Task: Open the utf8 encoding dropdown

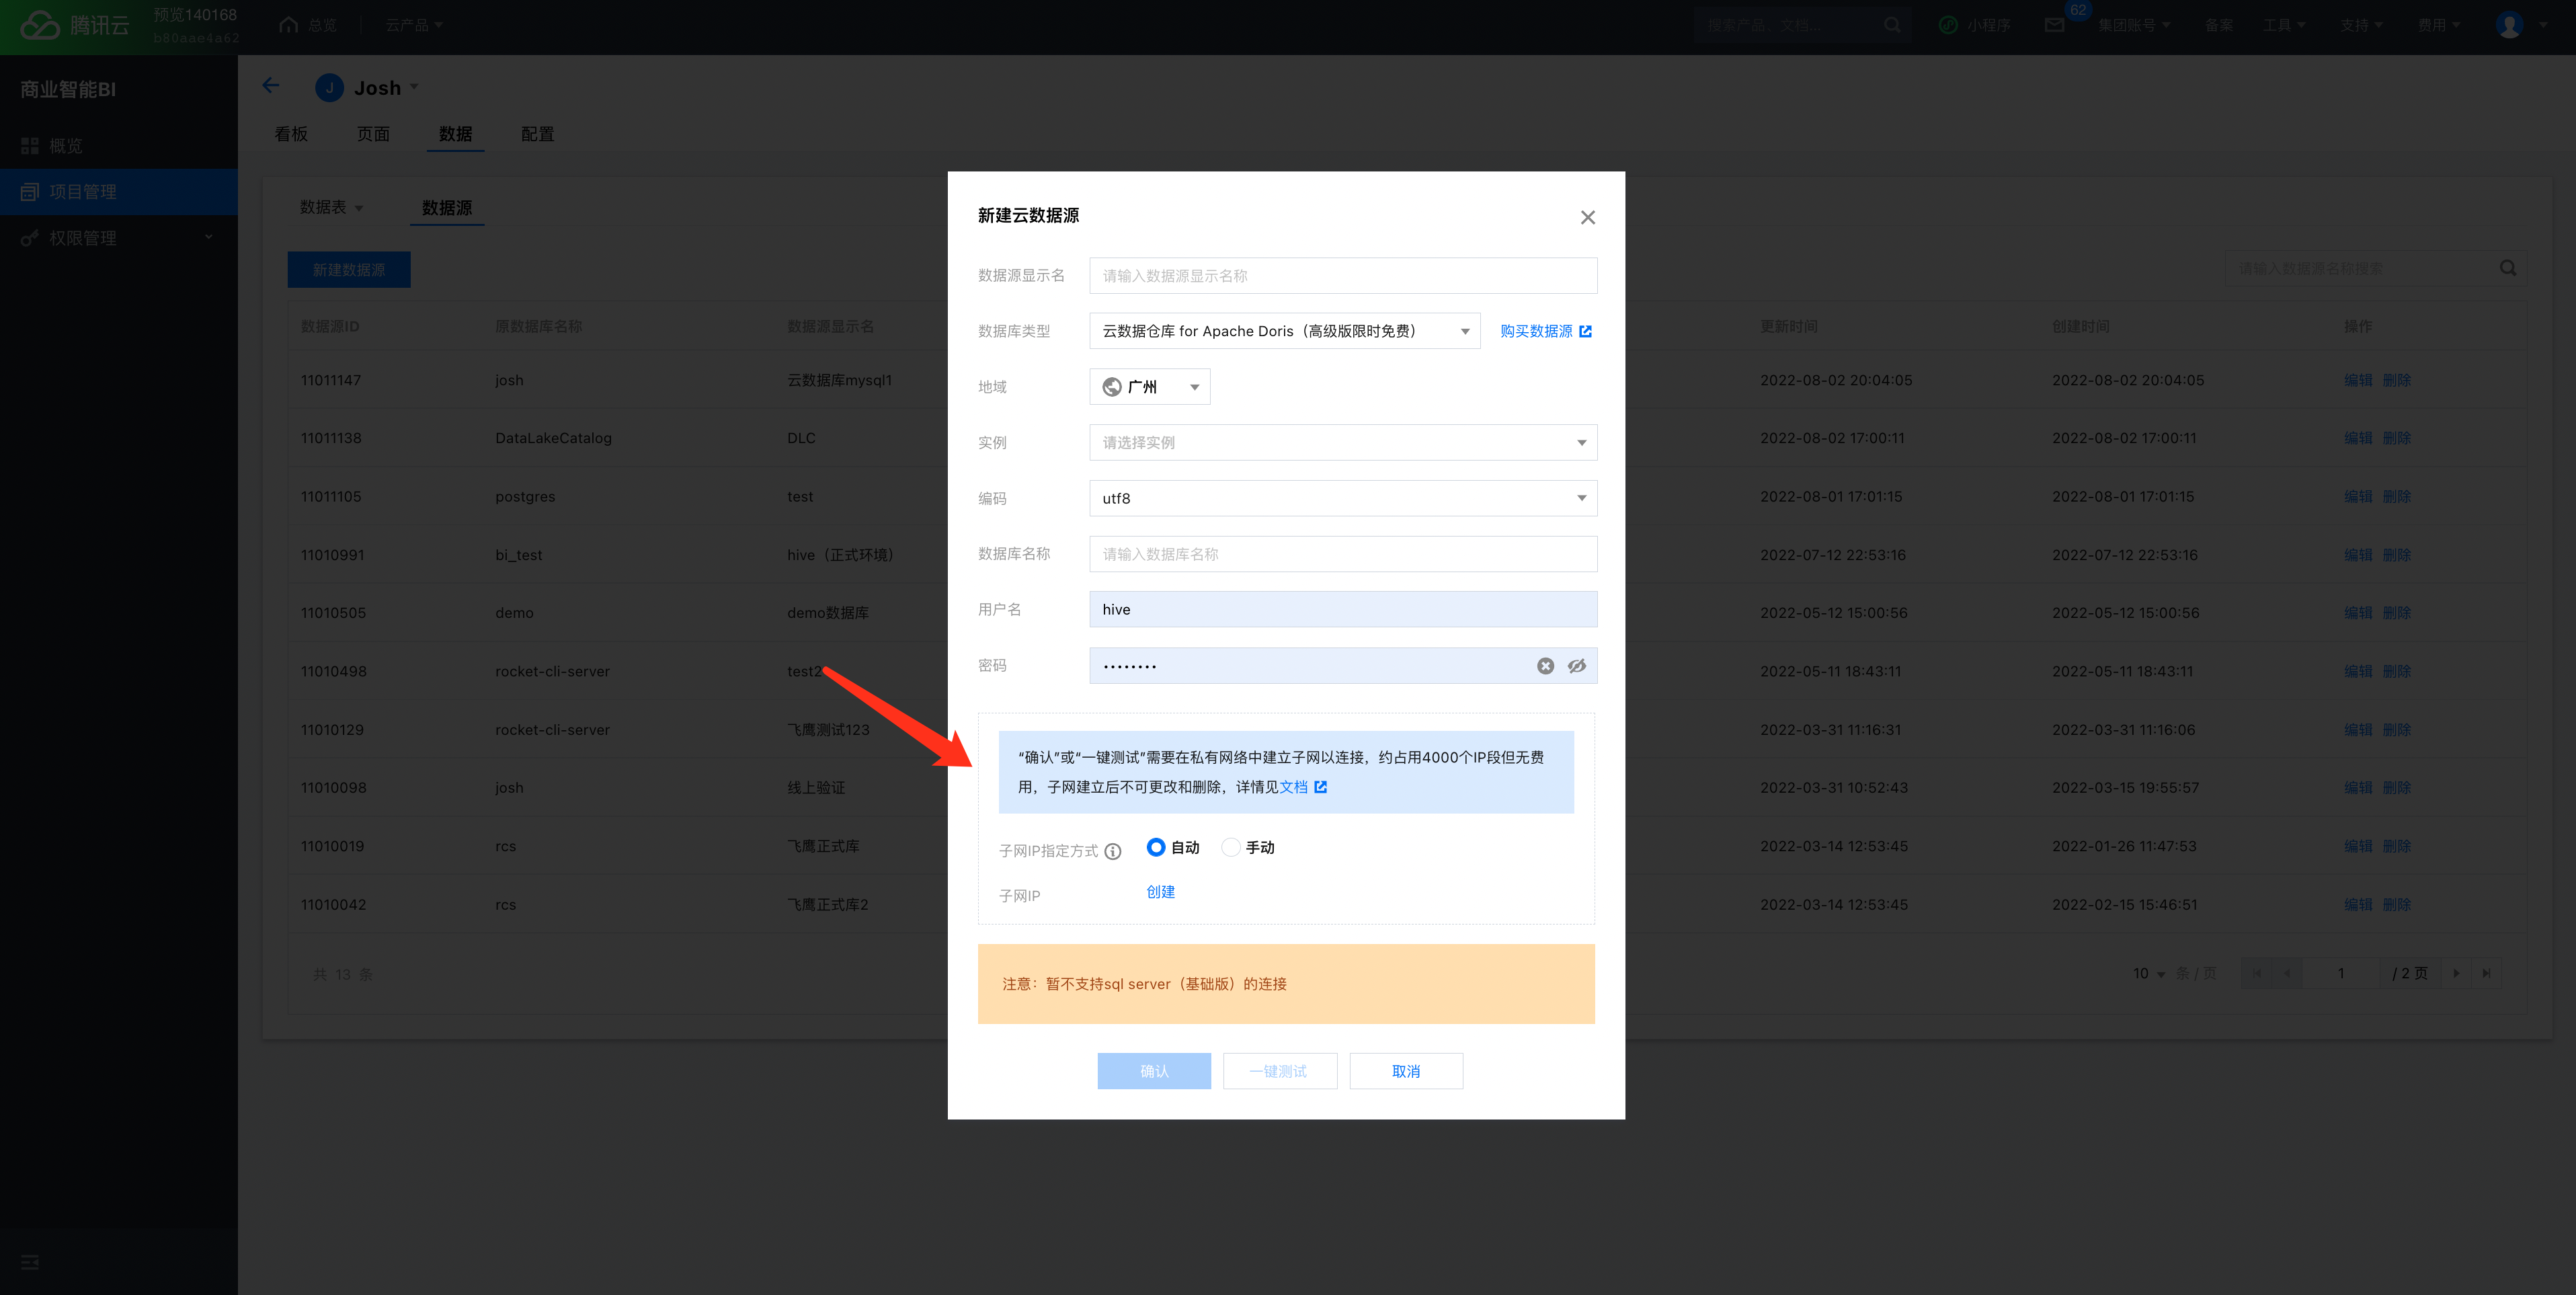Action: 1342,498
